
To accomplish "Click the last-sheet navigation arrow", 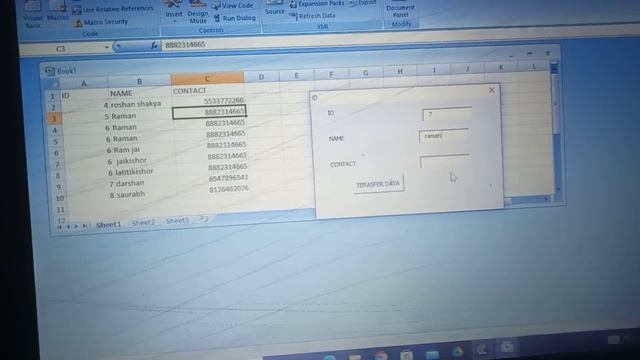I will point(84,226).
